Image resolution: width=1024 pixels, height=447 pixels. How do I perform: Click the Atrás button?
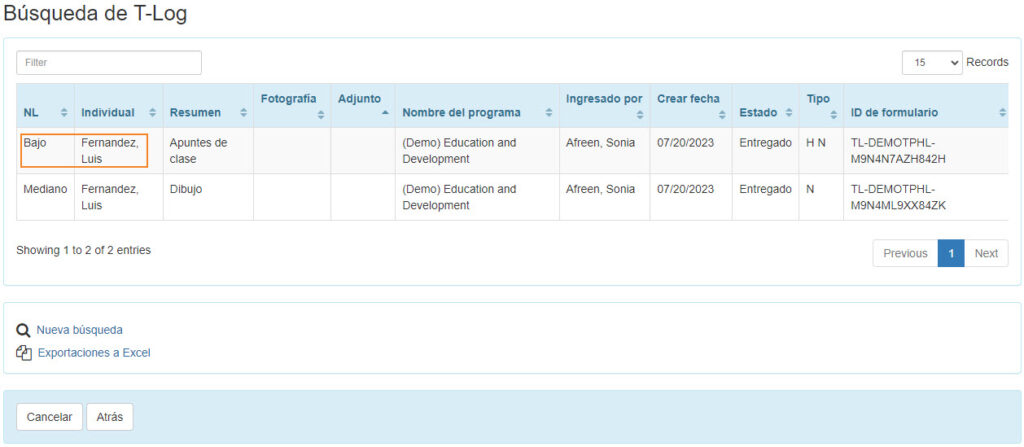tap(110, 417)
